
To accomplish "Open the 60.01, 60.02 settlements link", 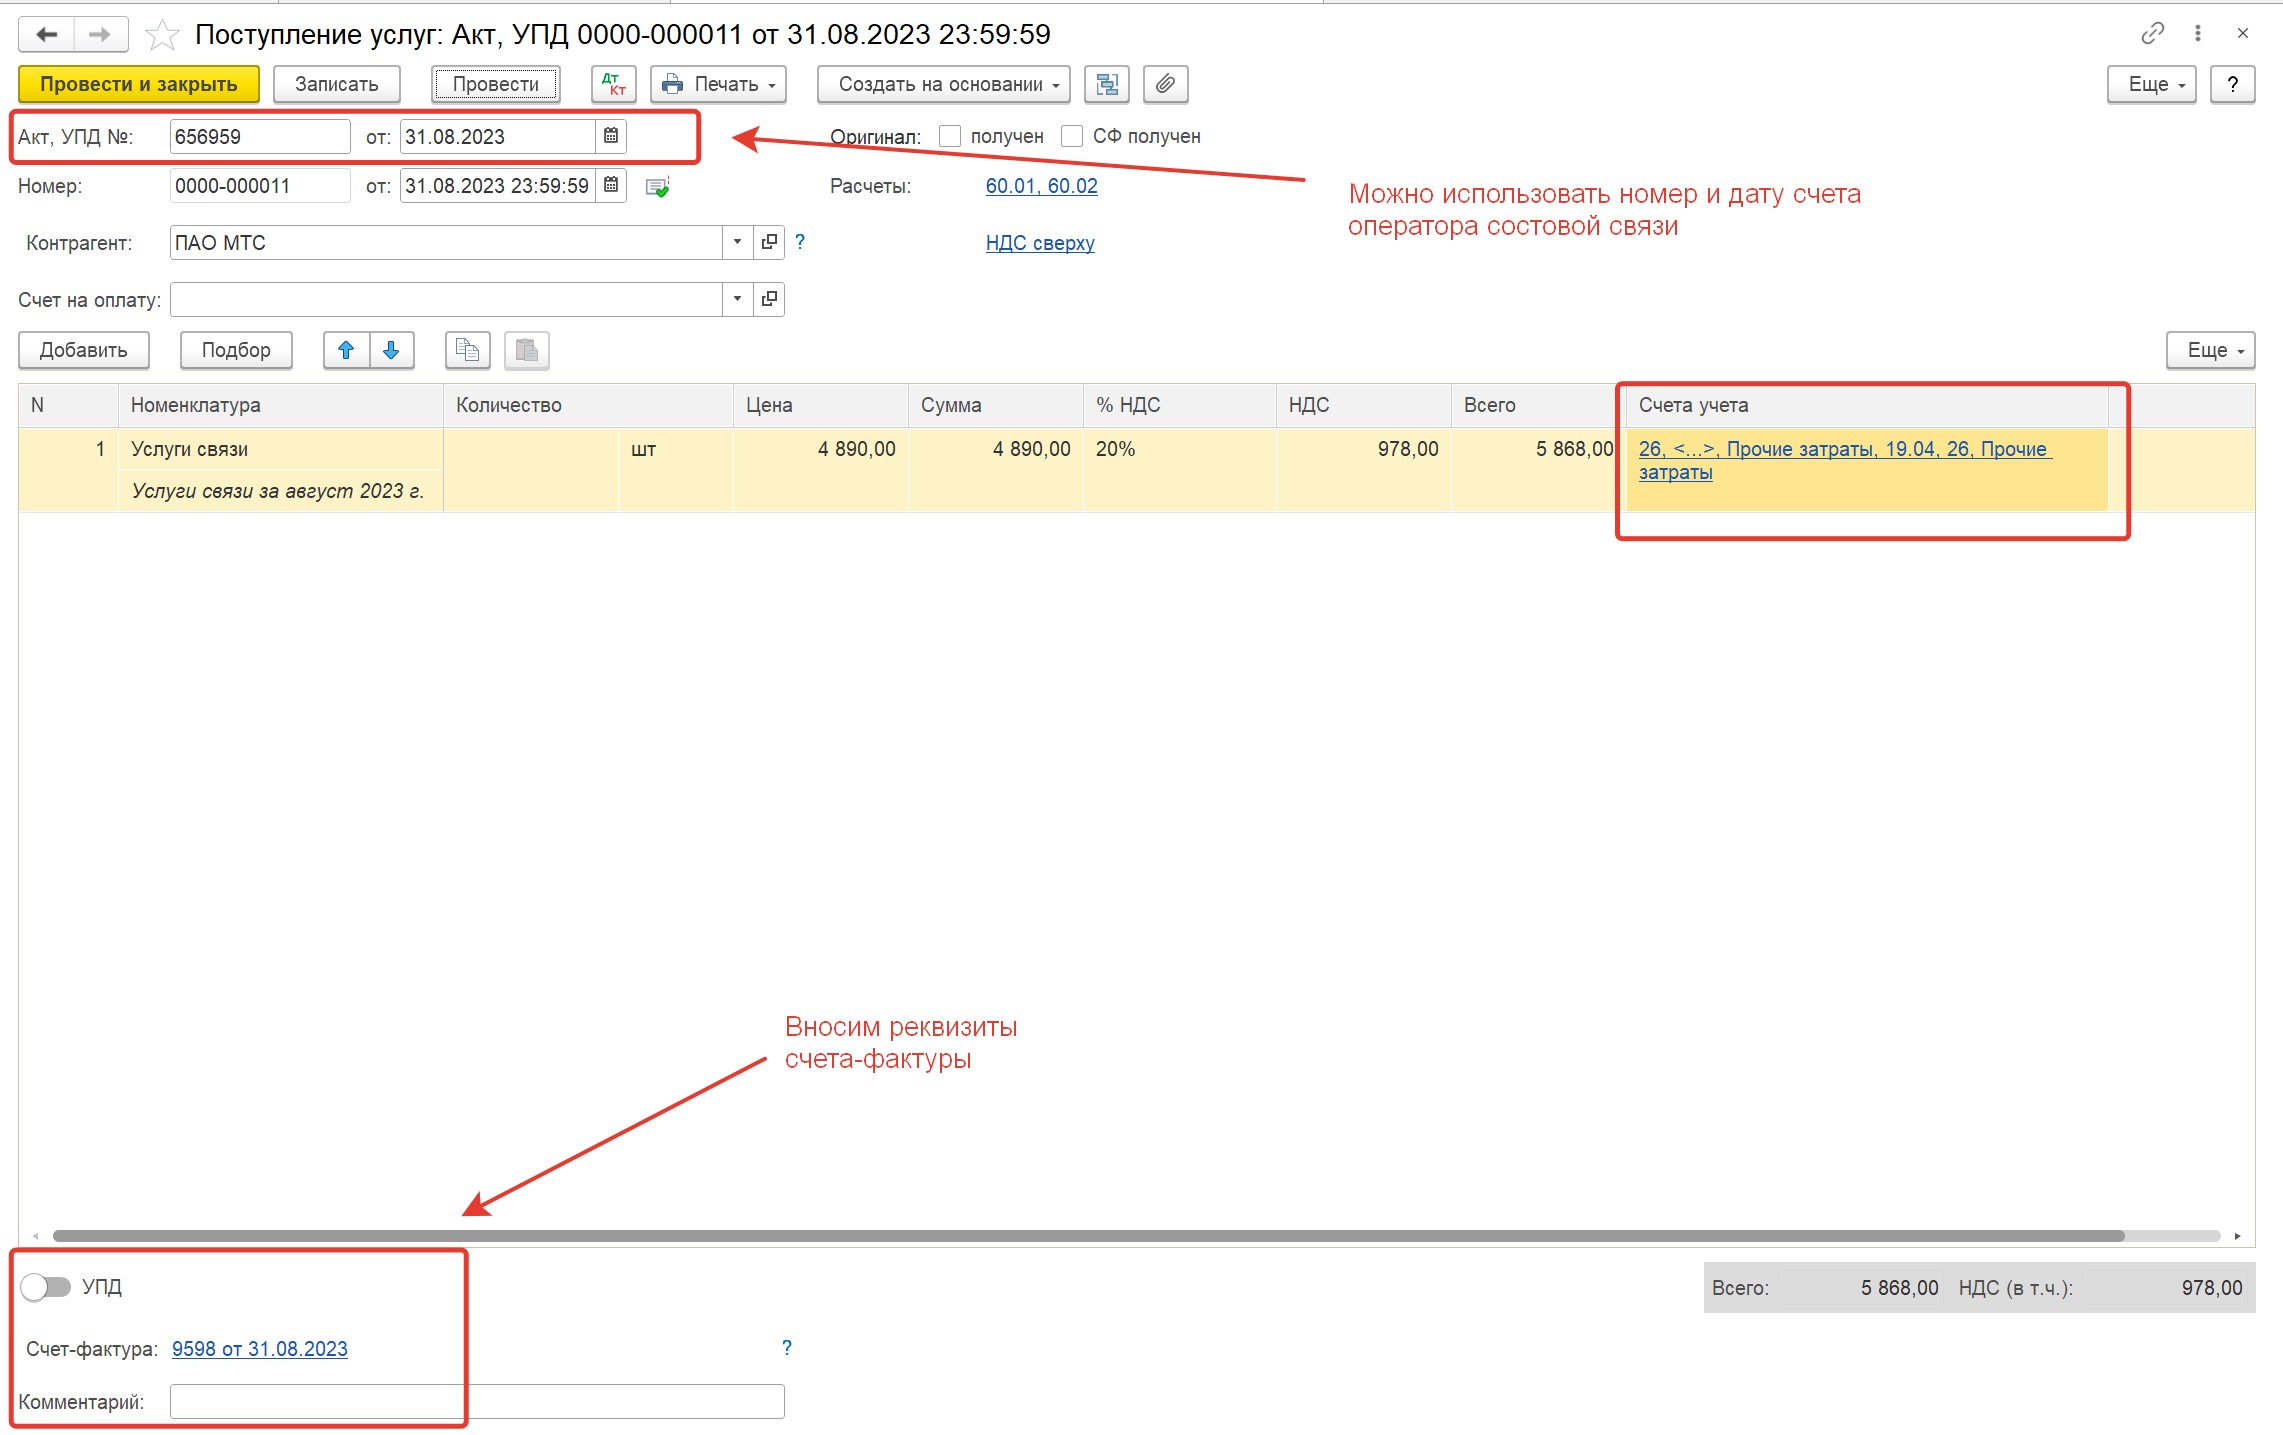I will 1041,186.
